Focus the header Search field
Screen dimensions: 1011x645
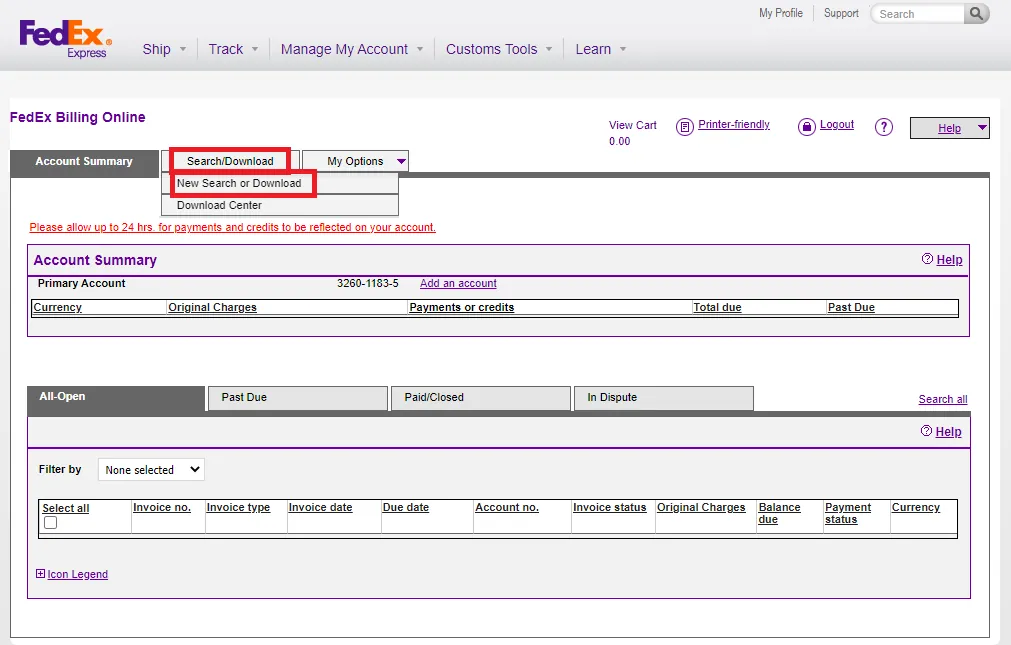pyautogui.click(x=918, y=14)
